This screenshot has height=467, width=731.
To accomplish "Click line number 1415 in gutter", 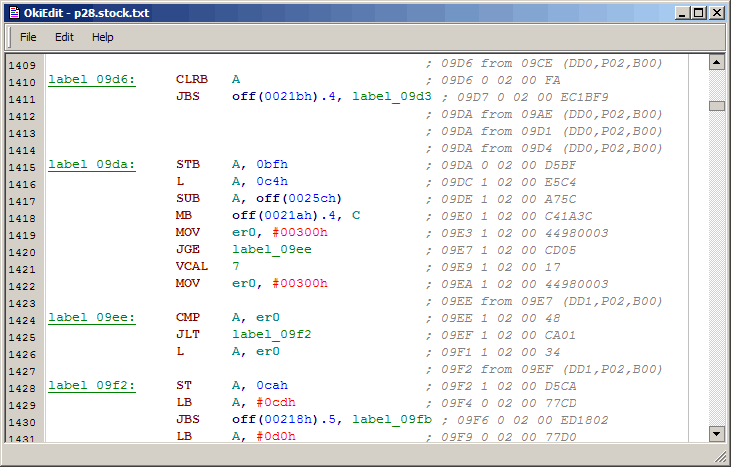I will tap(22, 167).
